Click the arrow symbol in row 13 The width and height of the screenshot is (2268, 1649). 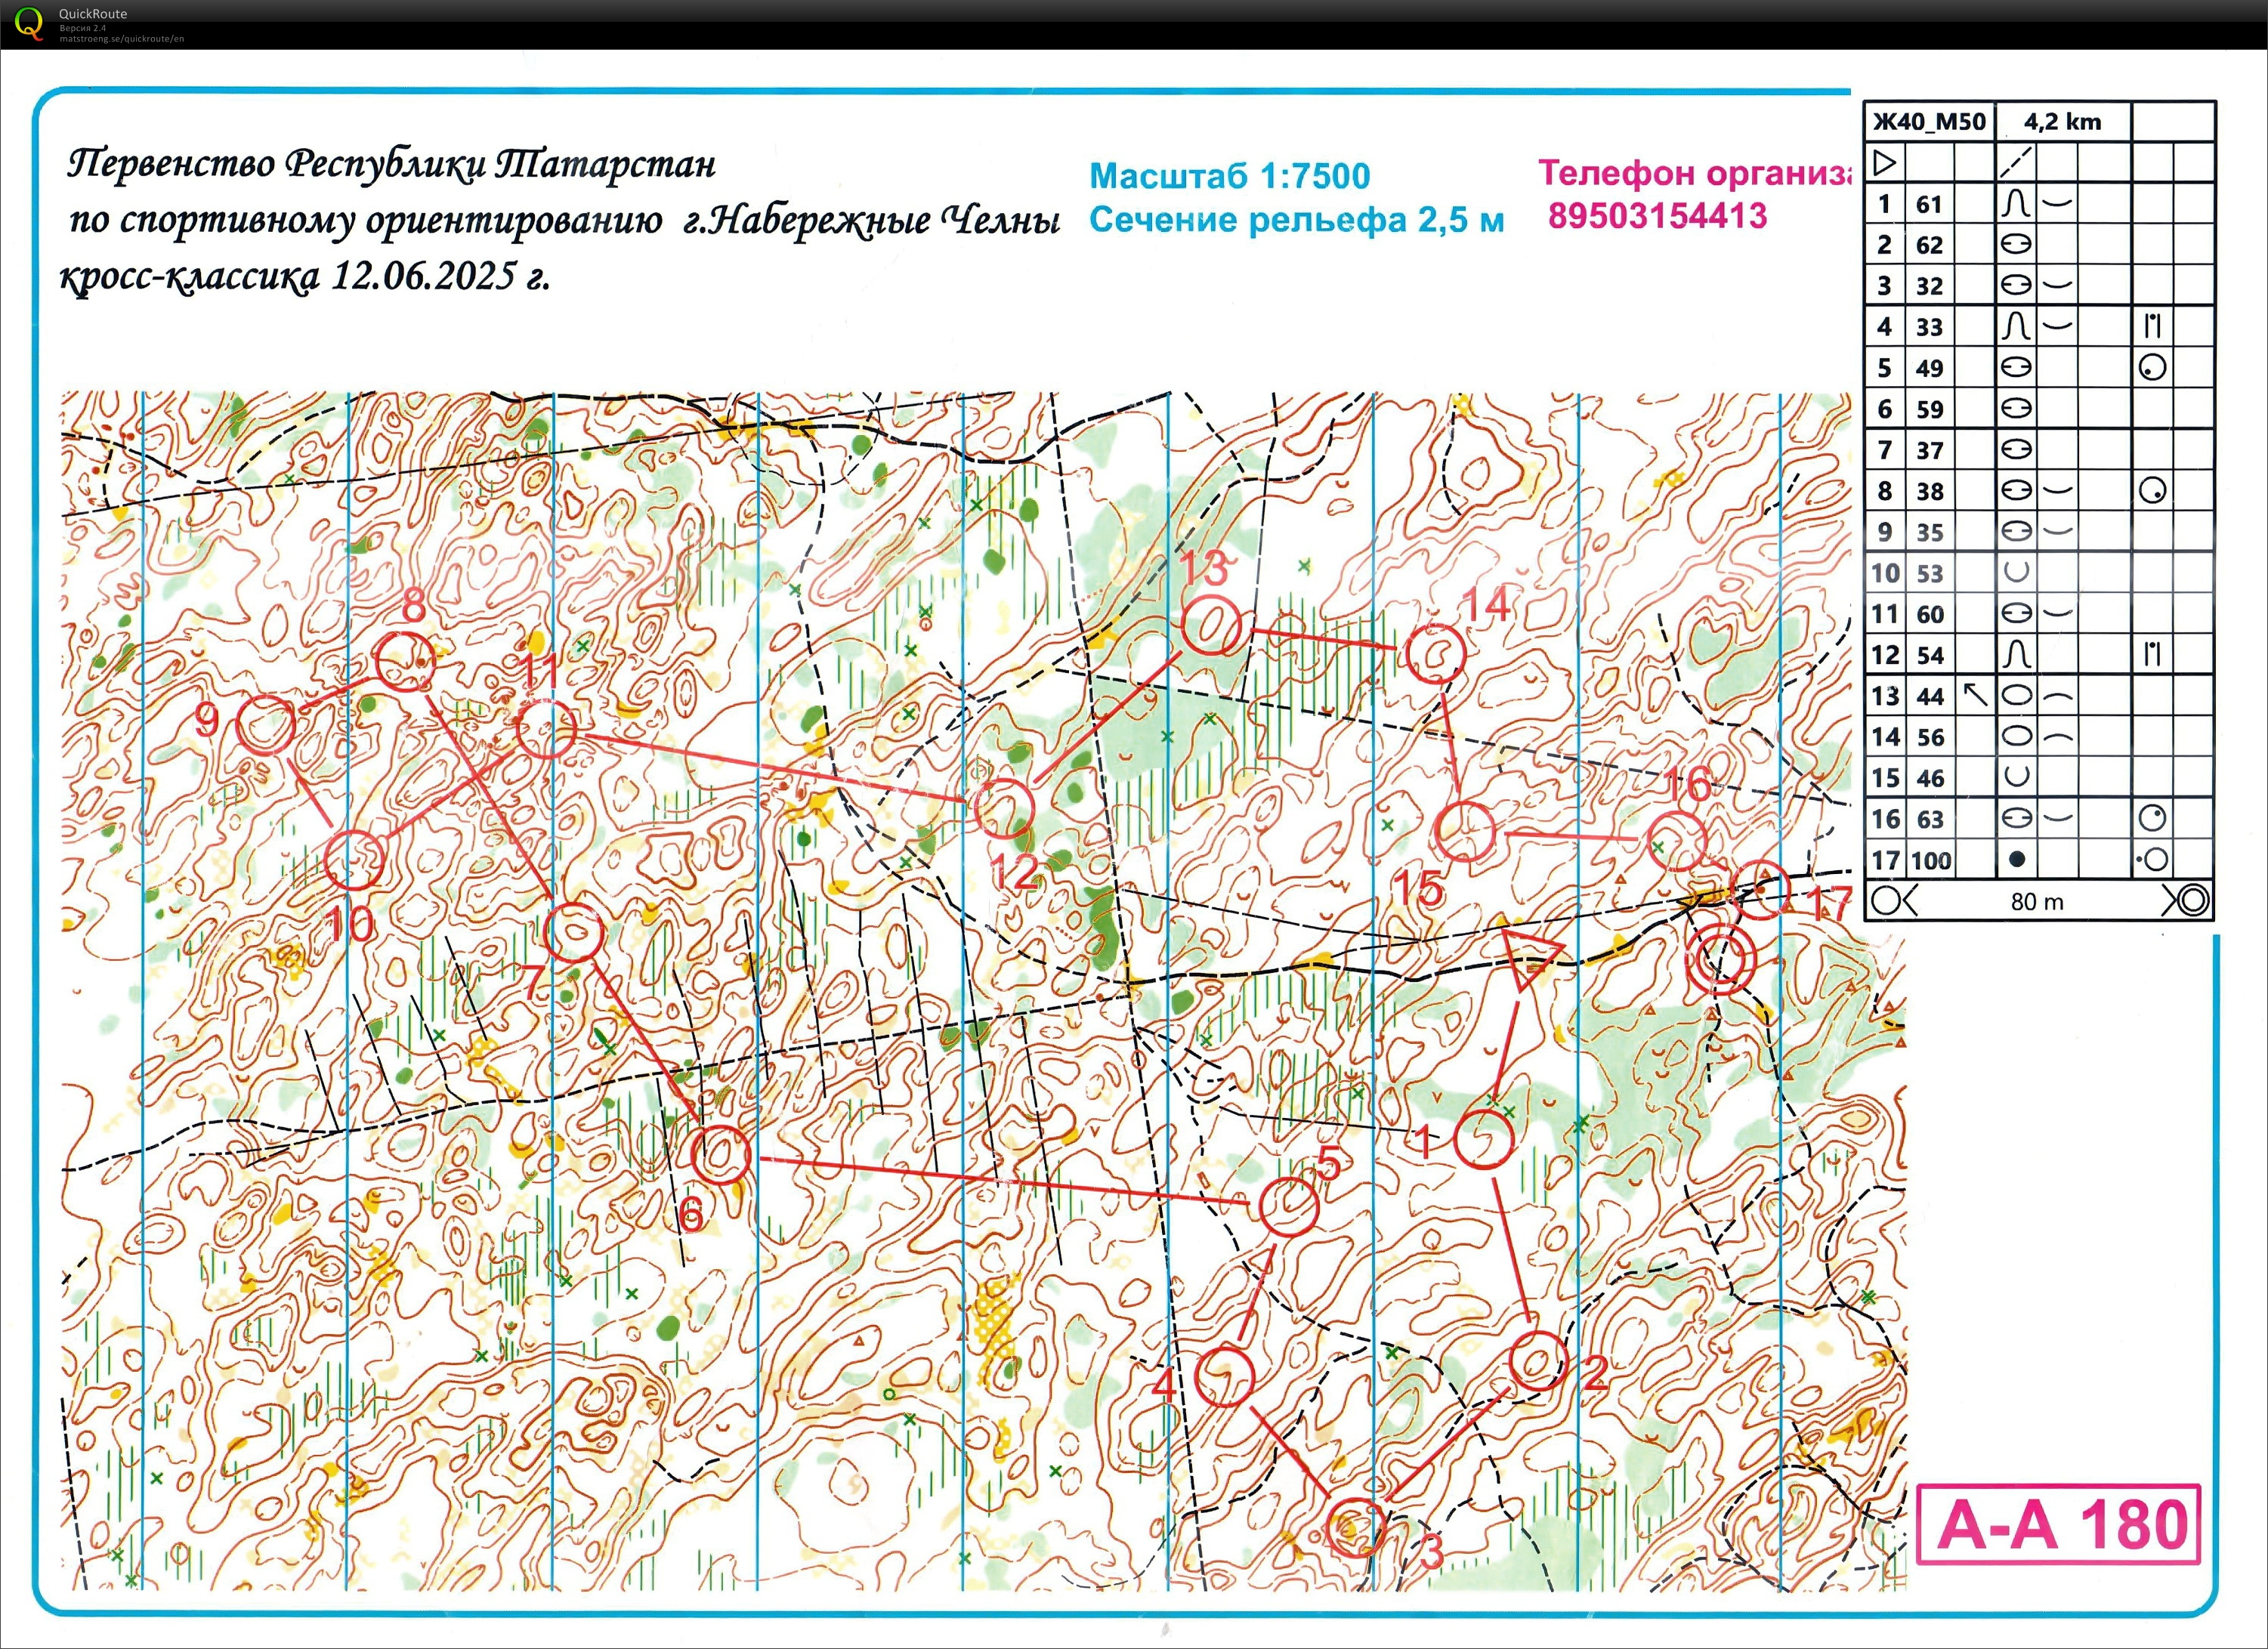coord(1975,695)
